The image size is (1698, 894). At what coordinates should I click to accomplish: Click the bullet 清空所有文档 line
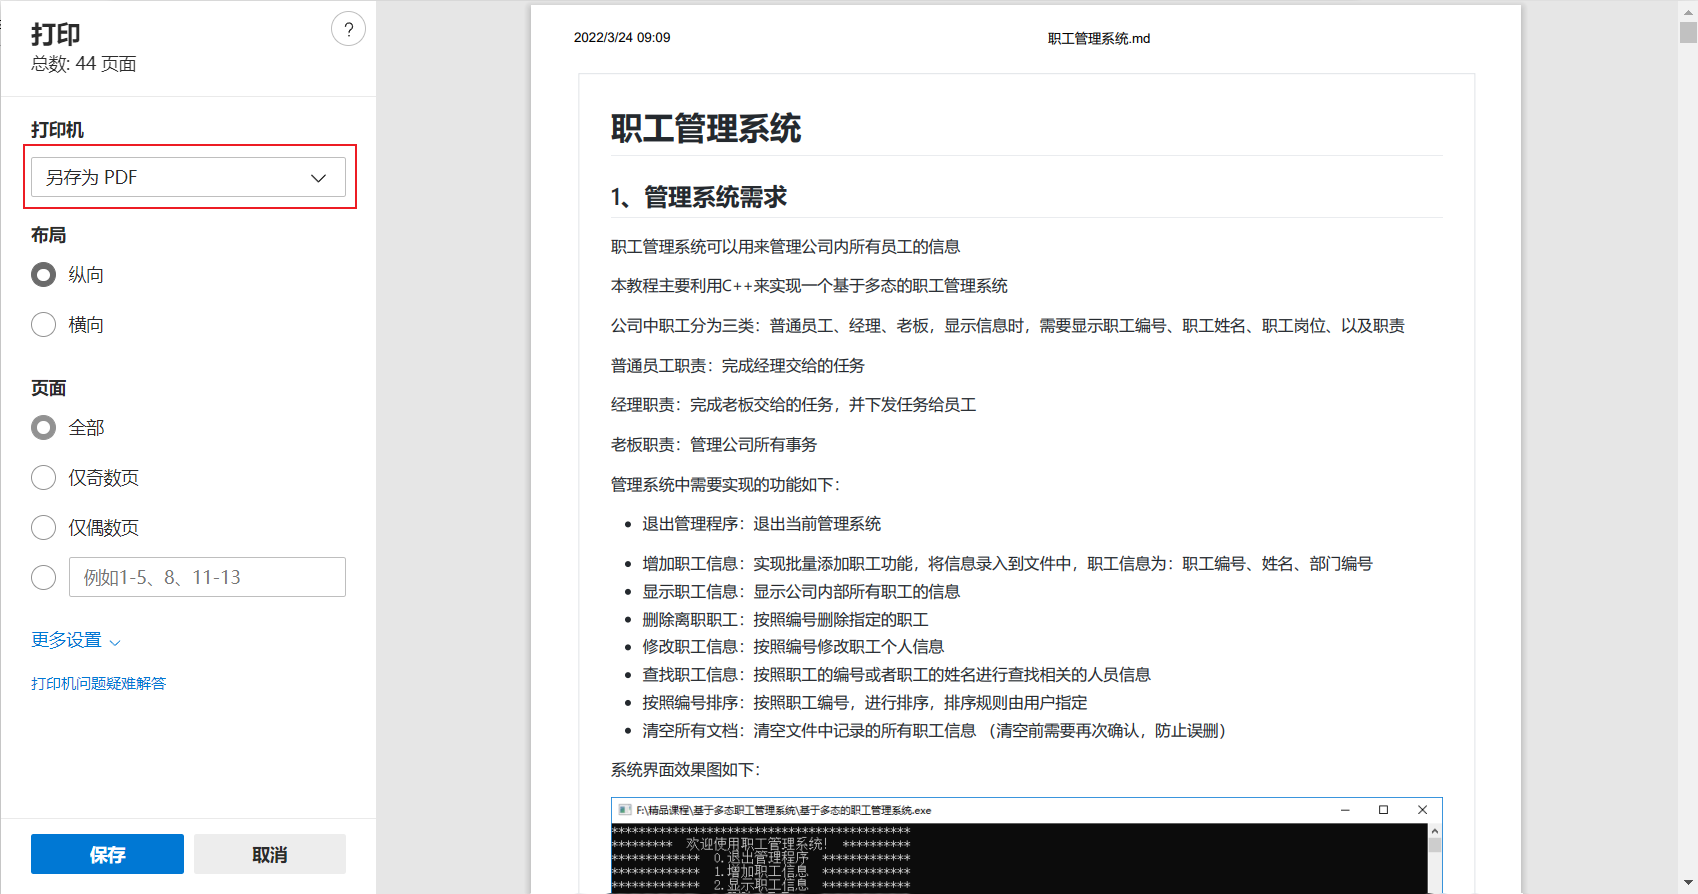click(x=934, y=731)
